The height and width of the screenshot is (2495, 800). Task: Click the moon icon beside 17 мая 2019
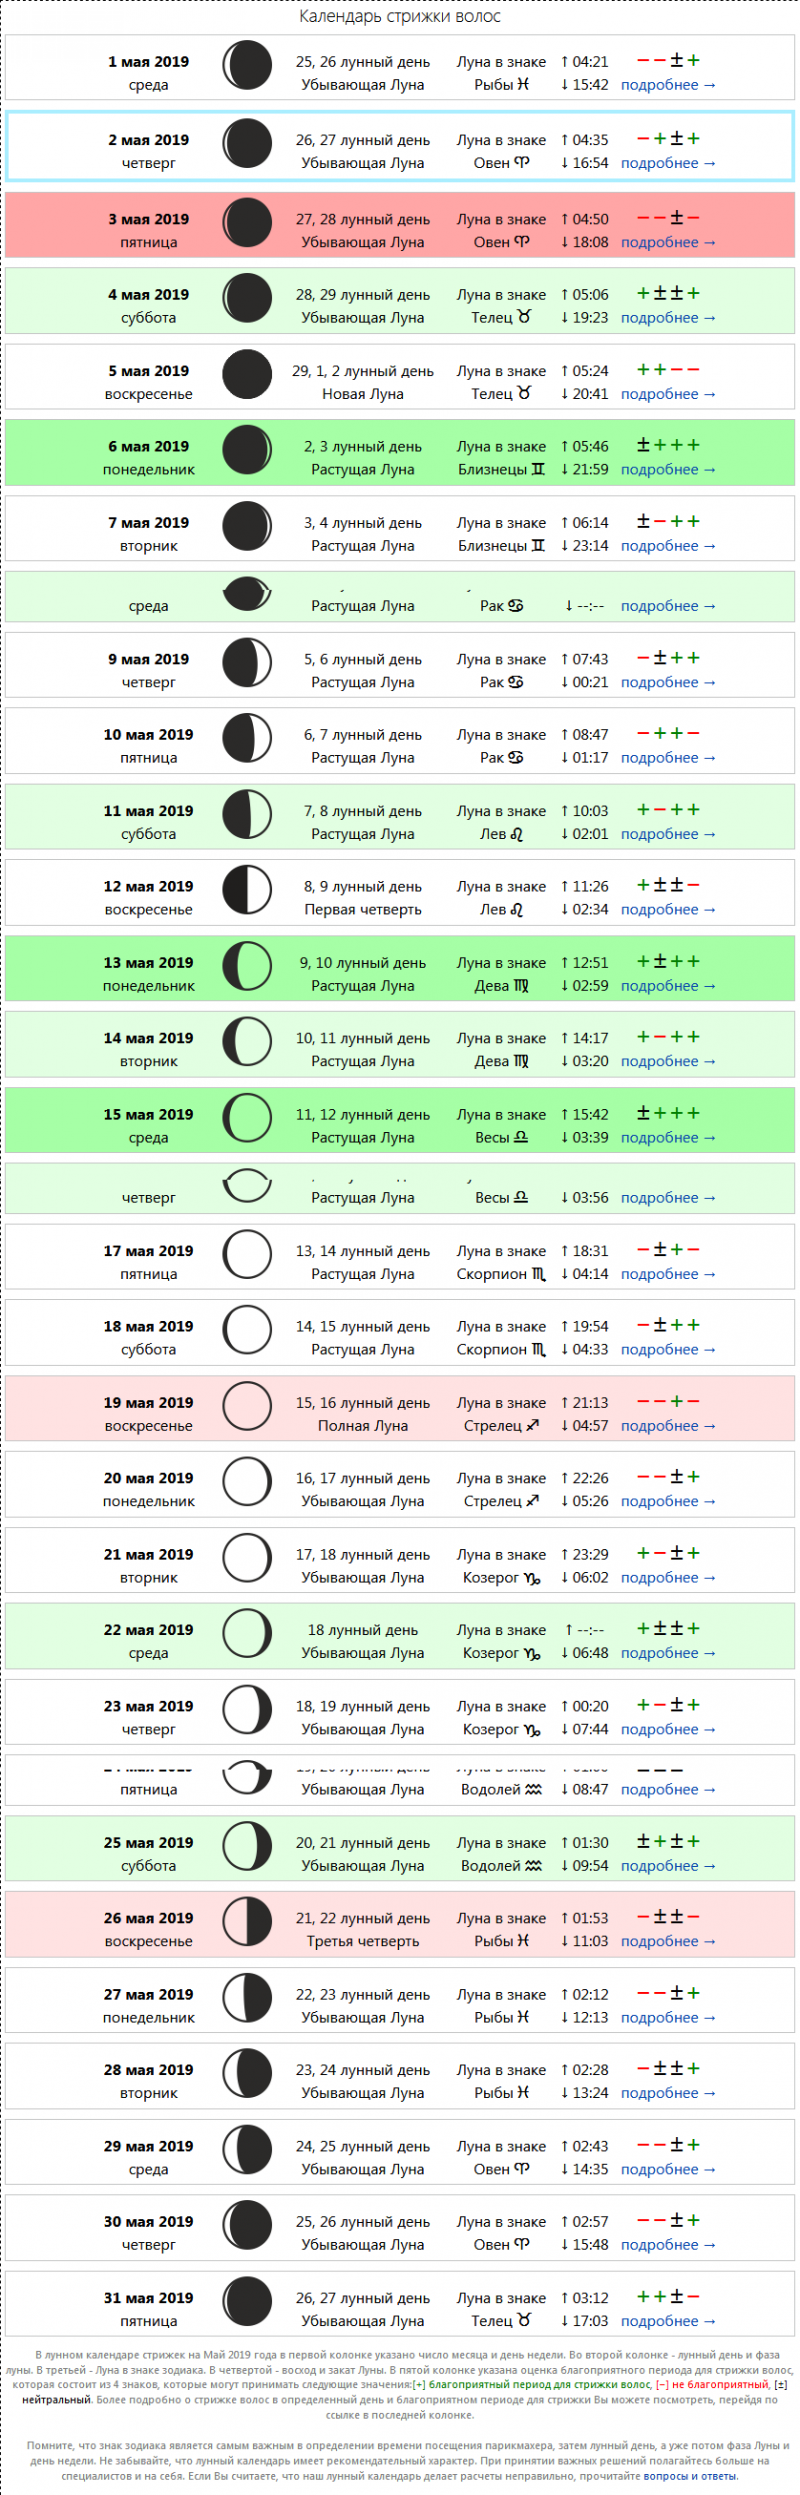(x=247, y=1255)
